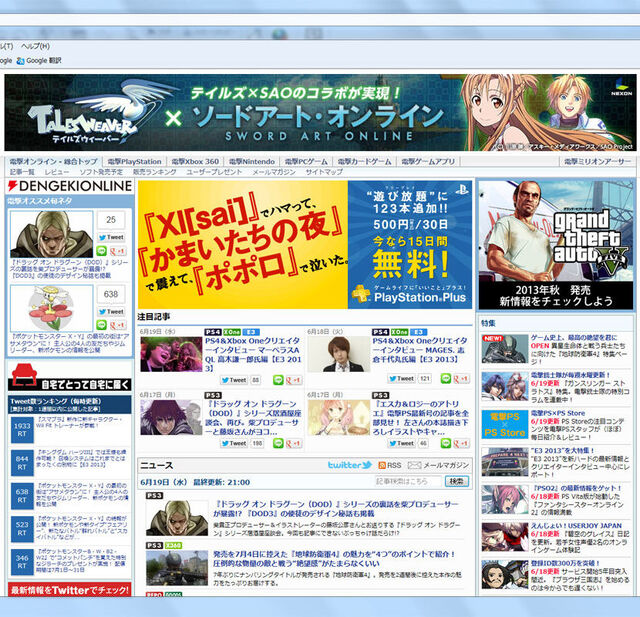640x617 pixels.
Task: Click LINE icon next to 188 tweet count
Action: (278, 443)
